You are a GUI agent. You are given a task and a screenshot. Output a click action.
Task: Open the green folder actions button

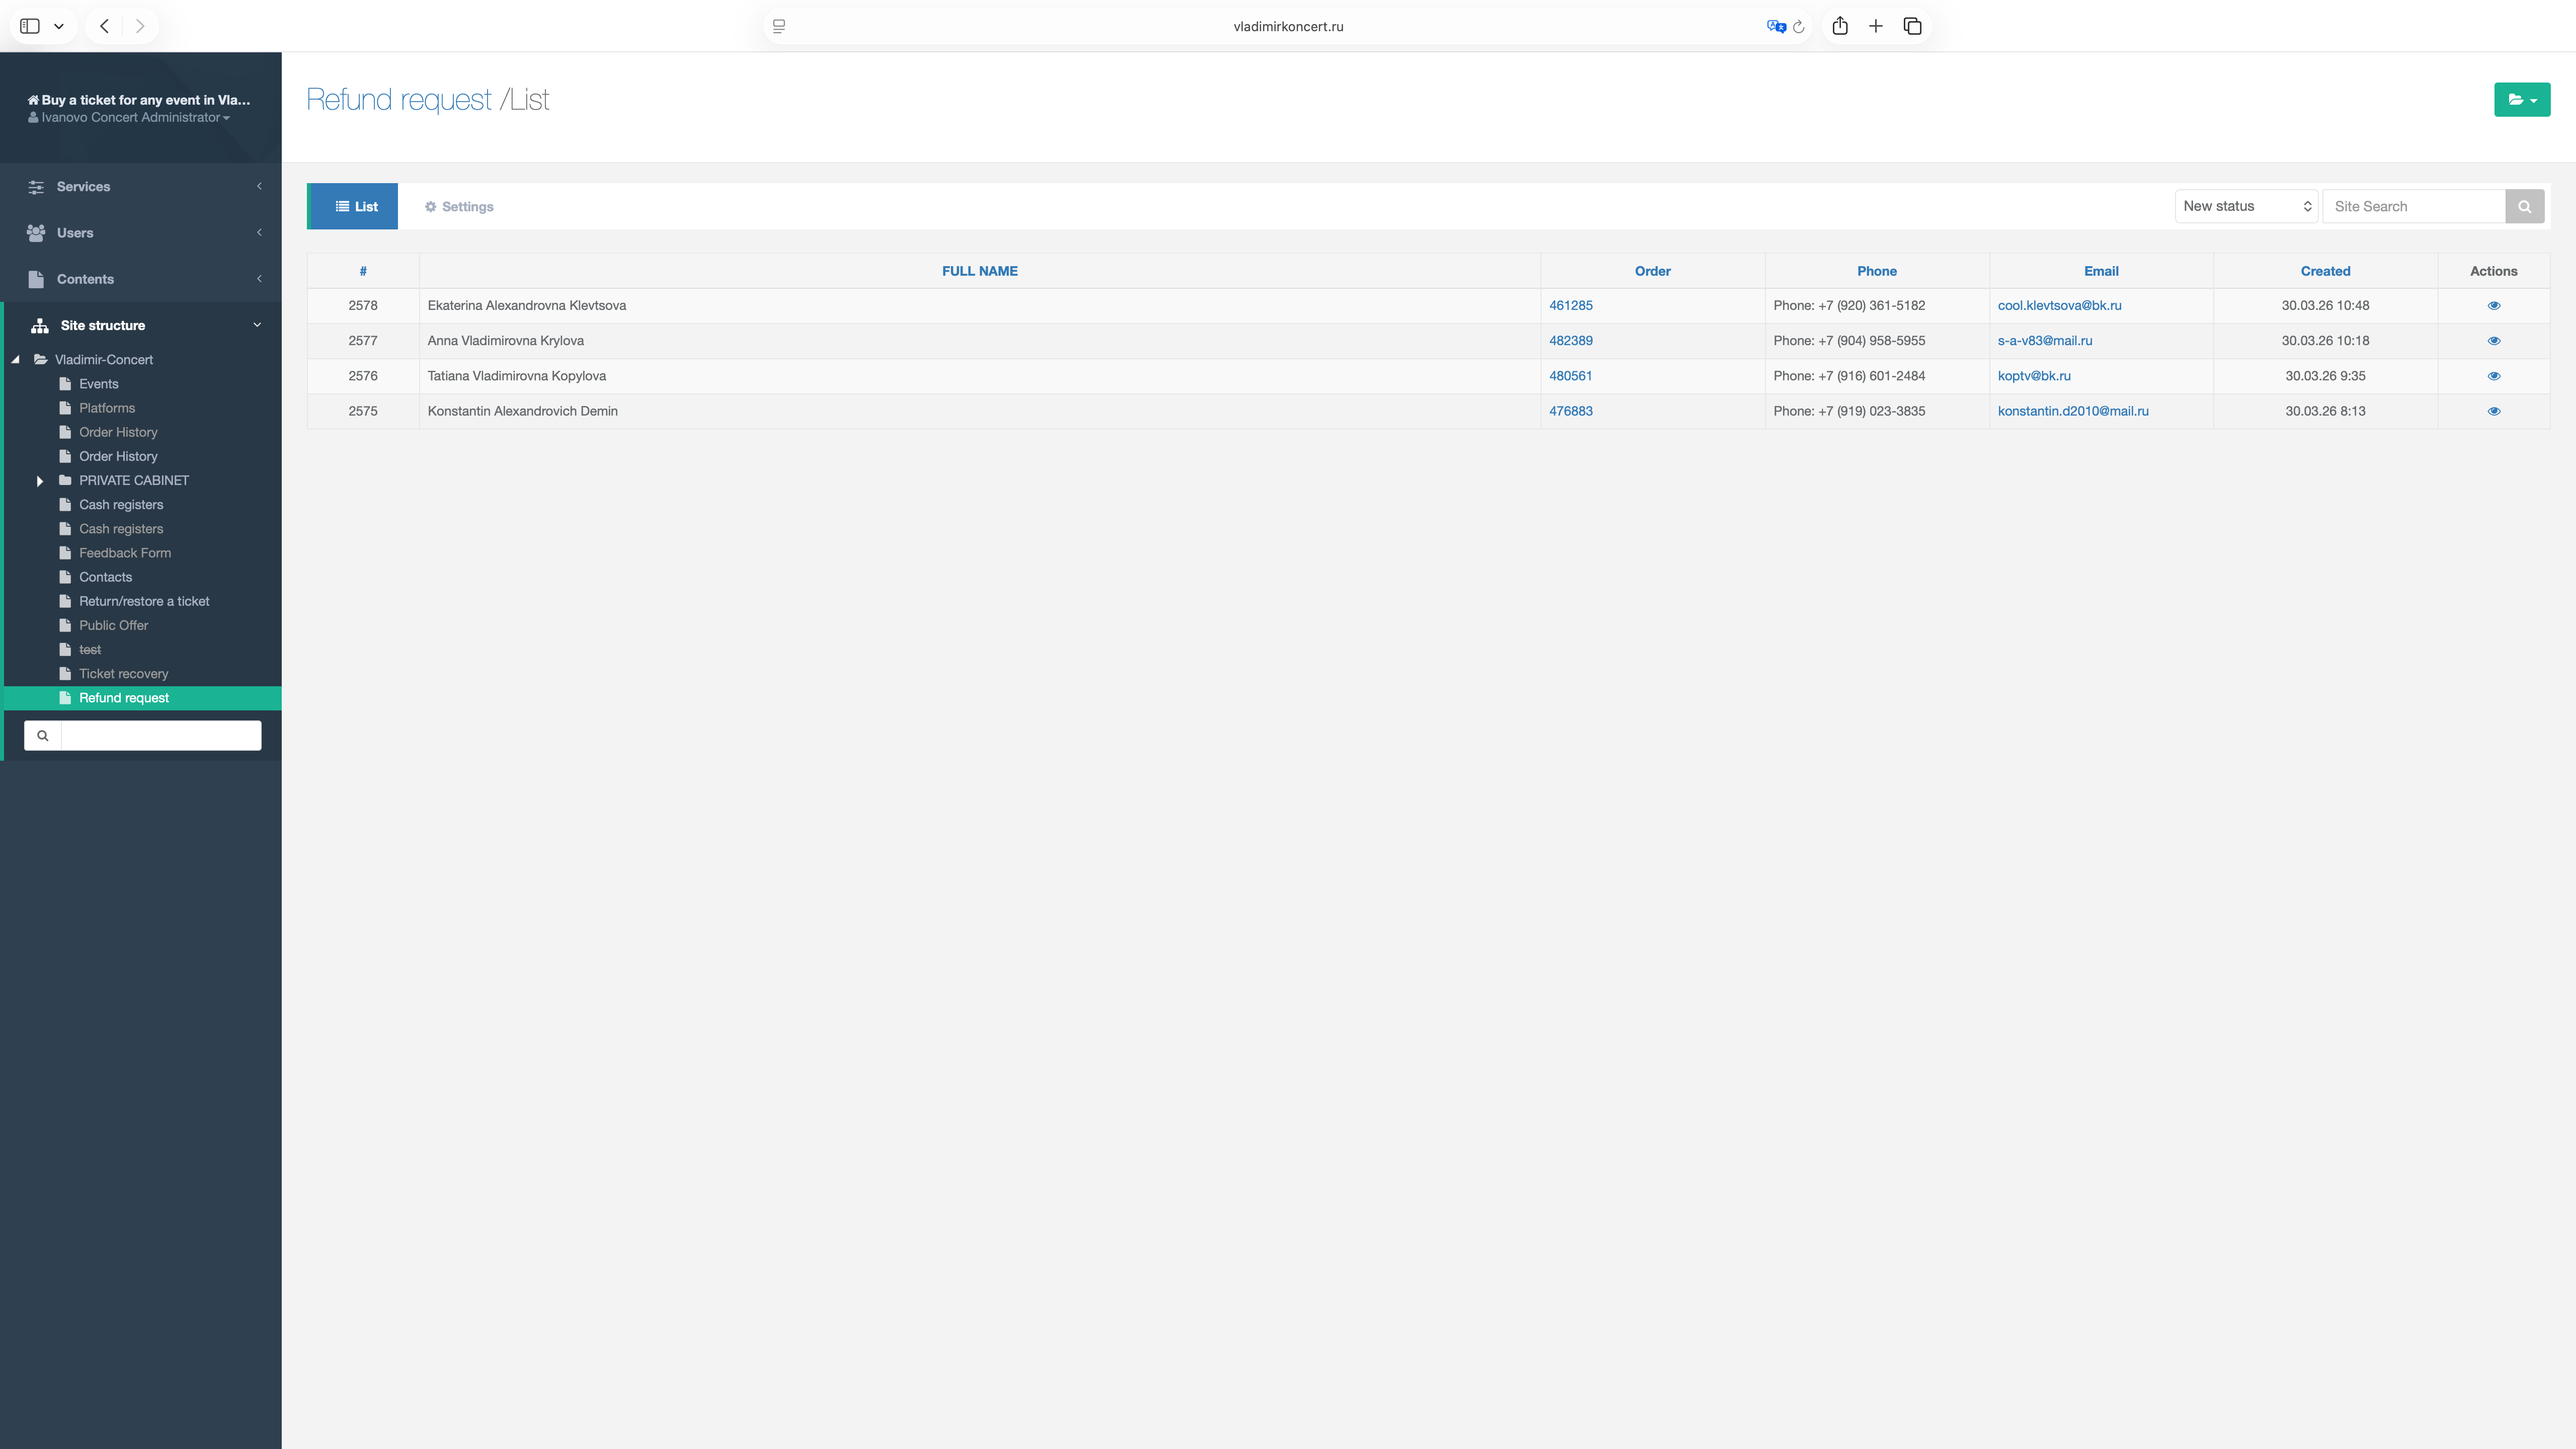[x=2521, y=100]
